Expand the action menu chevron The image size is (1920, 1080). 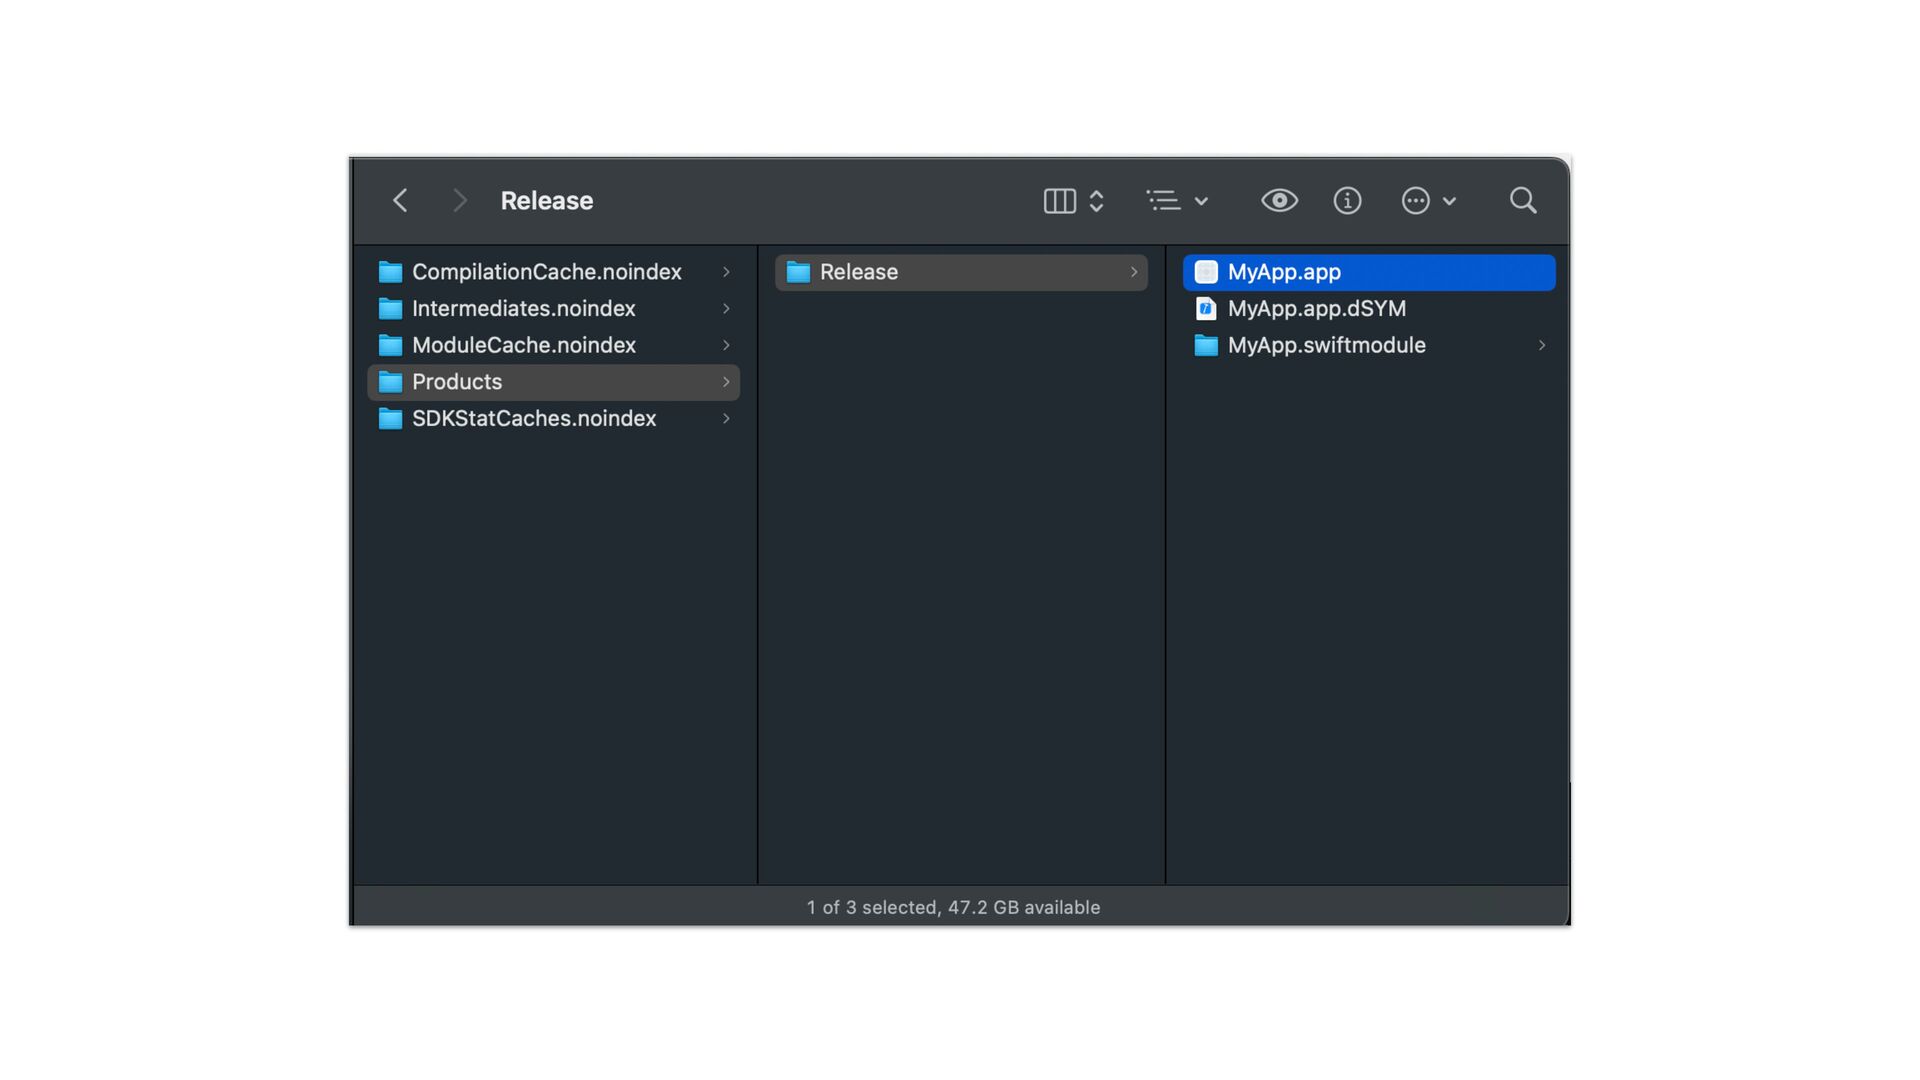pyautogui.click(x=1449, y=201)
